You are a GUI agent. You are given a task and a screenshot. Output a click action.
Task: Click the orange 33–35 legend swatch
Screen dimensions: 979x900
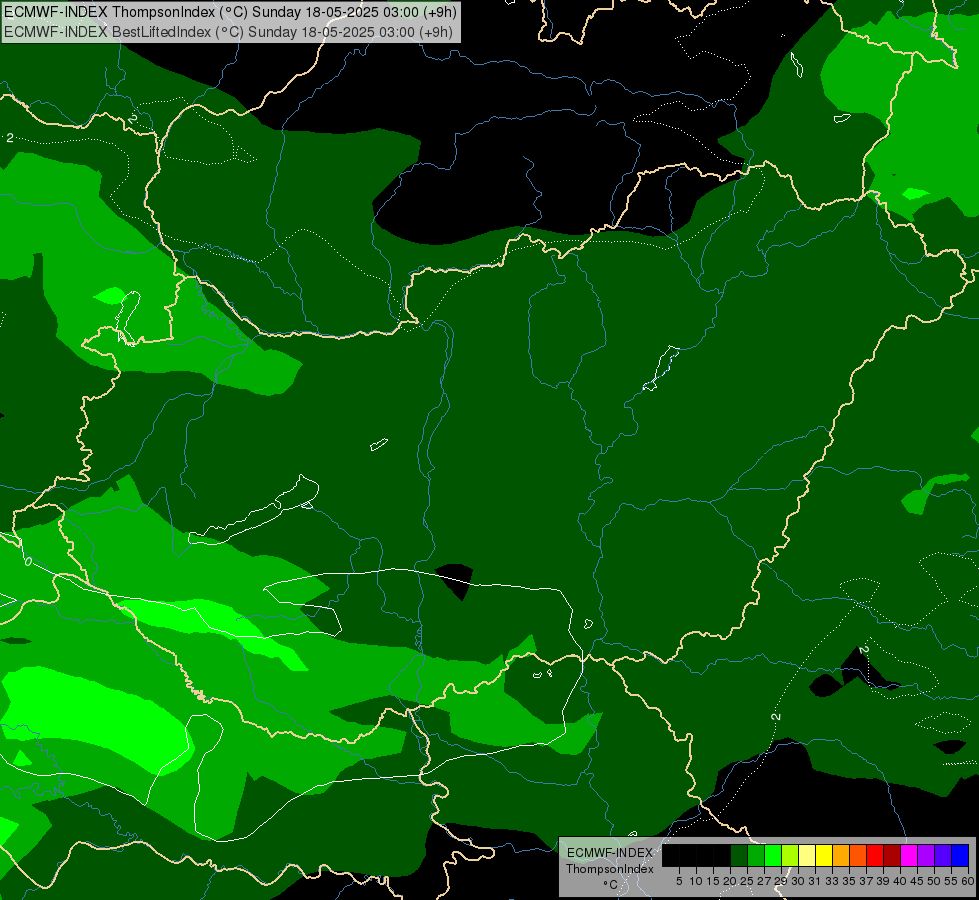(841, 855)
